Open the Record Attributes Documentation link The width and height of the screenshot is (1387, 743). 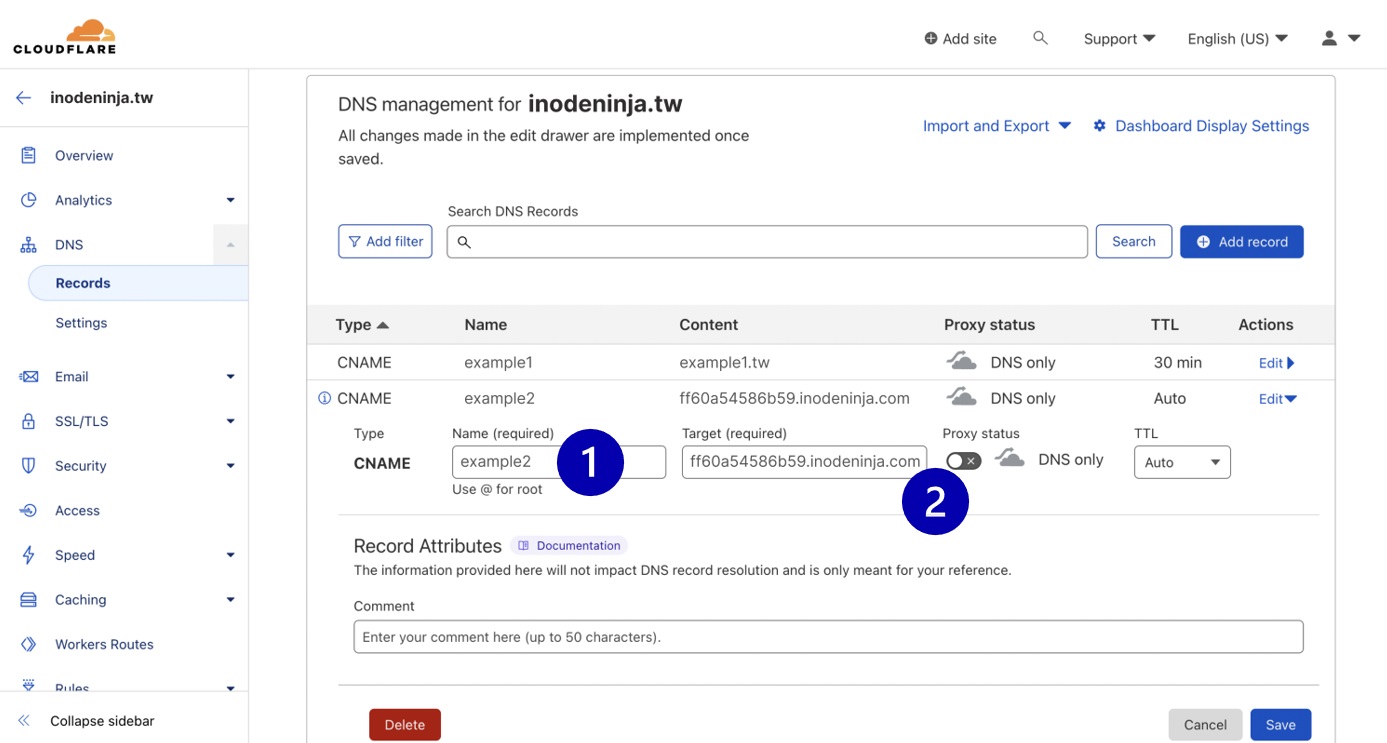coord(569,545)
